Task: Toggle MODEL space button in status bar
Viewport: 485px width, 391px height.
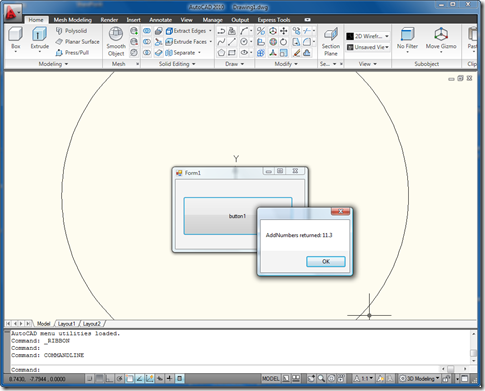Action: 270,378
